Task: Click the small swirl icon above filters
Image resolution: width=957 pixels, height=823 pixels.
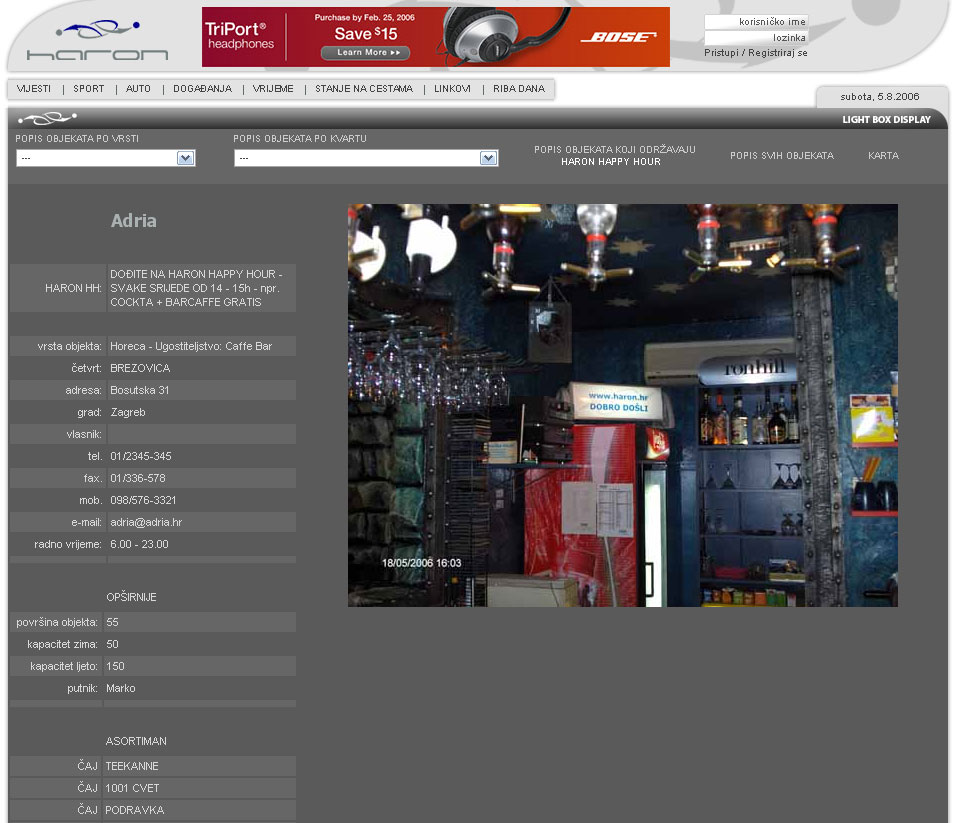Action: pos(47,119)
